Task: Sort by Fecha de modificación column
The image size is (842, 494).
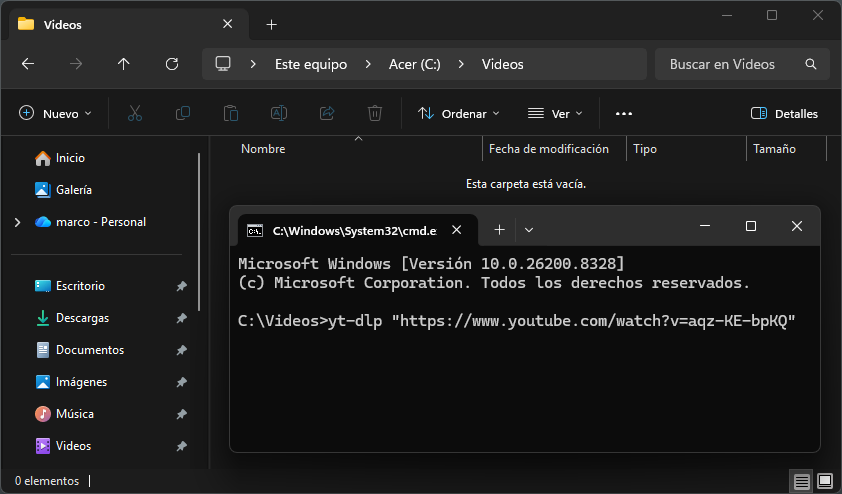Action: [548, 149]
